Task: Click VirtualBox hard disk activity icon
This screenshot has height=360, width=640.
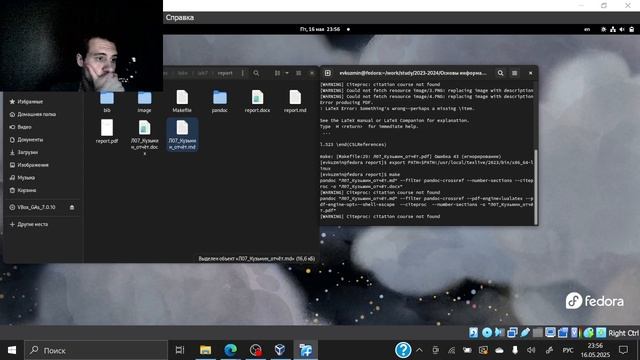Action: [473, 333]
